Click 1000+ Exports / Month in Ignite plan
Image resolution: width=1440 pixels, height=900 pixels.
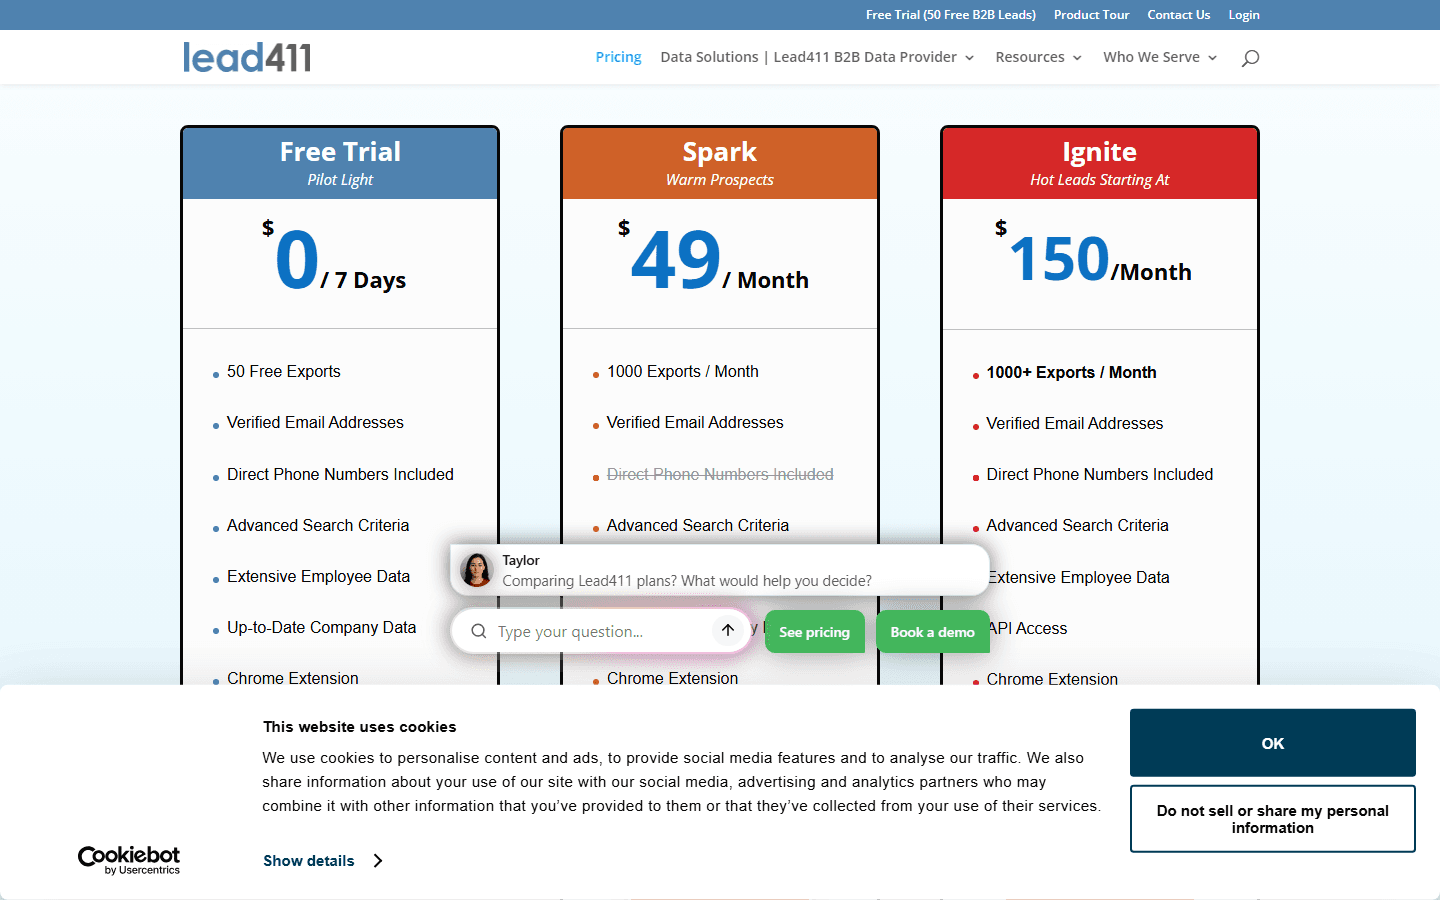(1071, 373)
